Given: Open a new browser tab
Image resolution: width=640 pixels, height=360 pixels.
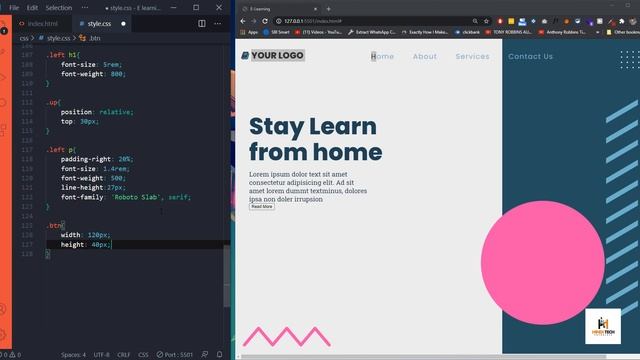Looking at the screenshot, I should click(x=329, y=9).
